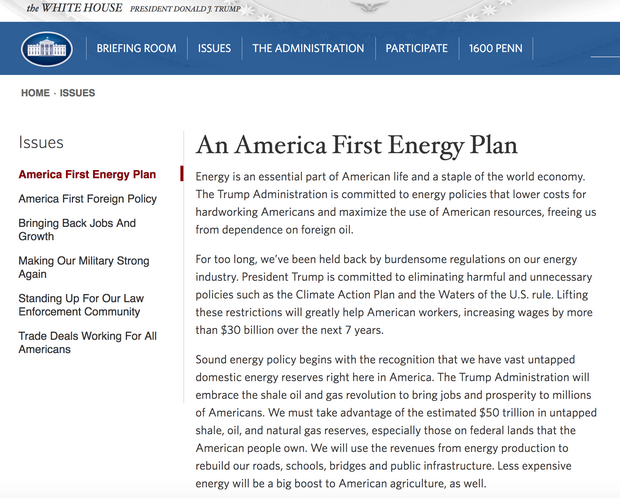The width and height of the screenshot is (620, 498).
Task: Go to Home breadcrumb link
Action: point(35,93)
